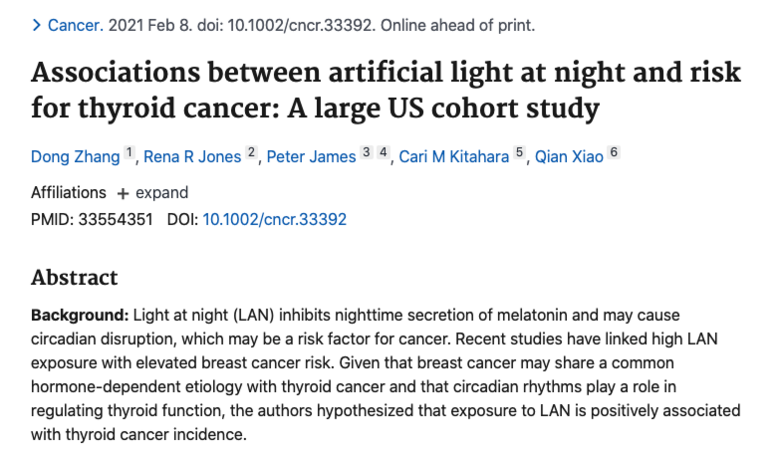Open Qian Xiao author link
The image size is (780, 452).
[569, 157]
